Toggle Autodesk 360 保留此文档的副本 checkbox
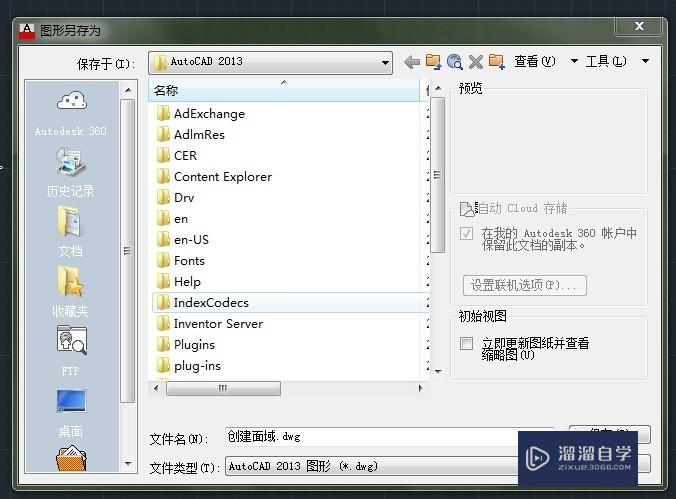The height and width of the screenshot is (499, 676). tap(466, 233)
